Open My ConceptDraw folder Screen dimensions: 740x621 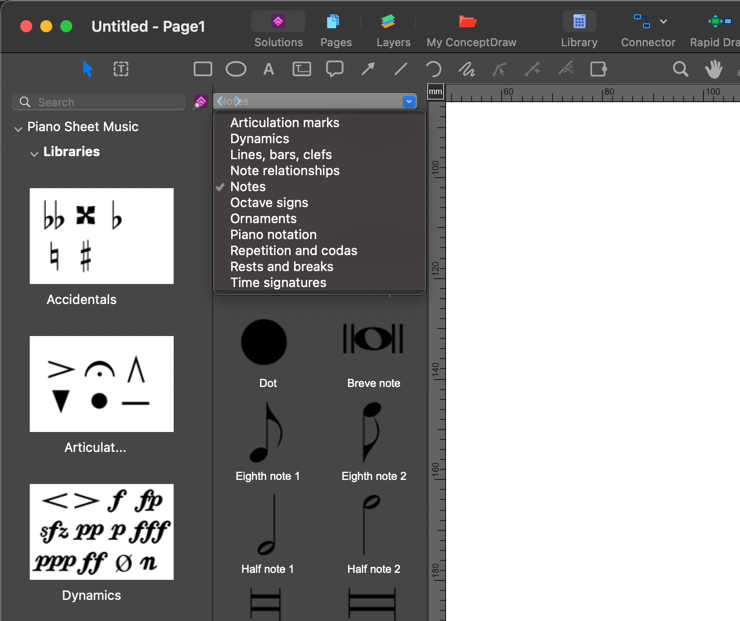[x=471, y=30]
